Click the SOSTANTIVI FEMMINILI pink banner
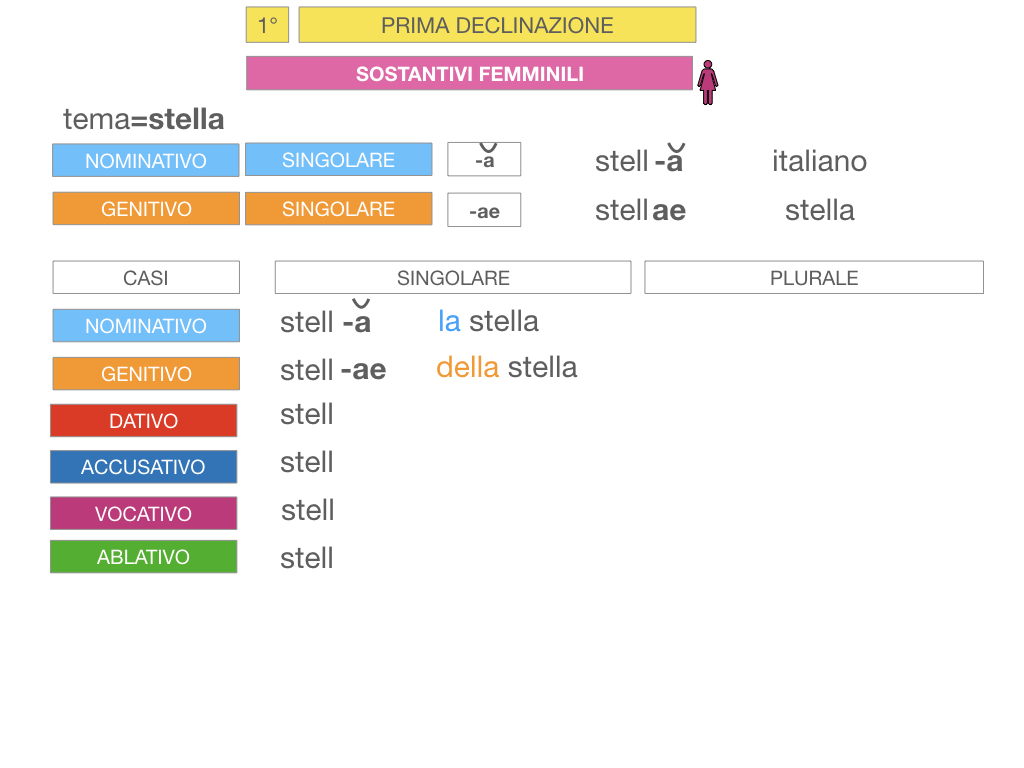 [469, 74]
